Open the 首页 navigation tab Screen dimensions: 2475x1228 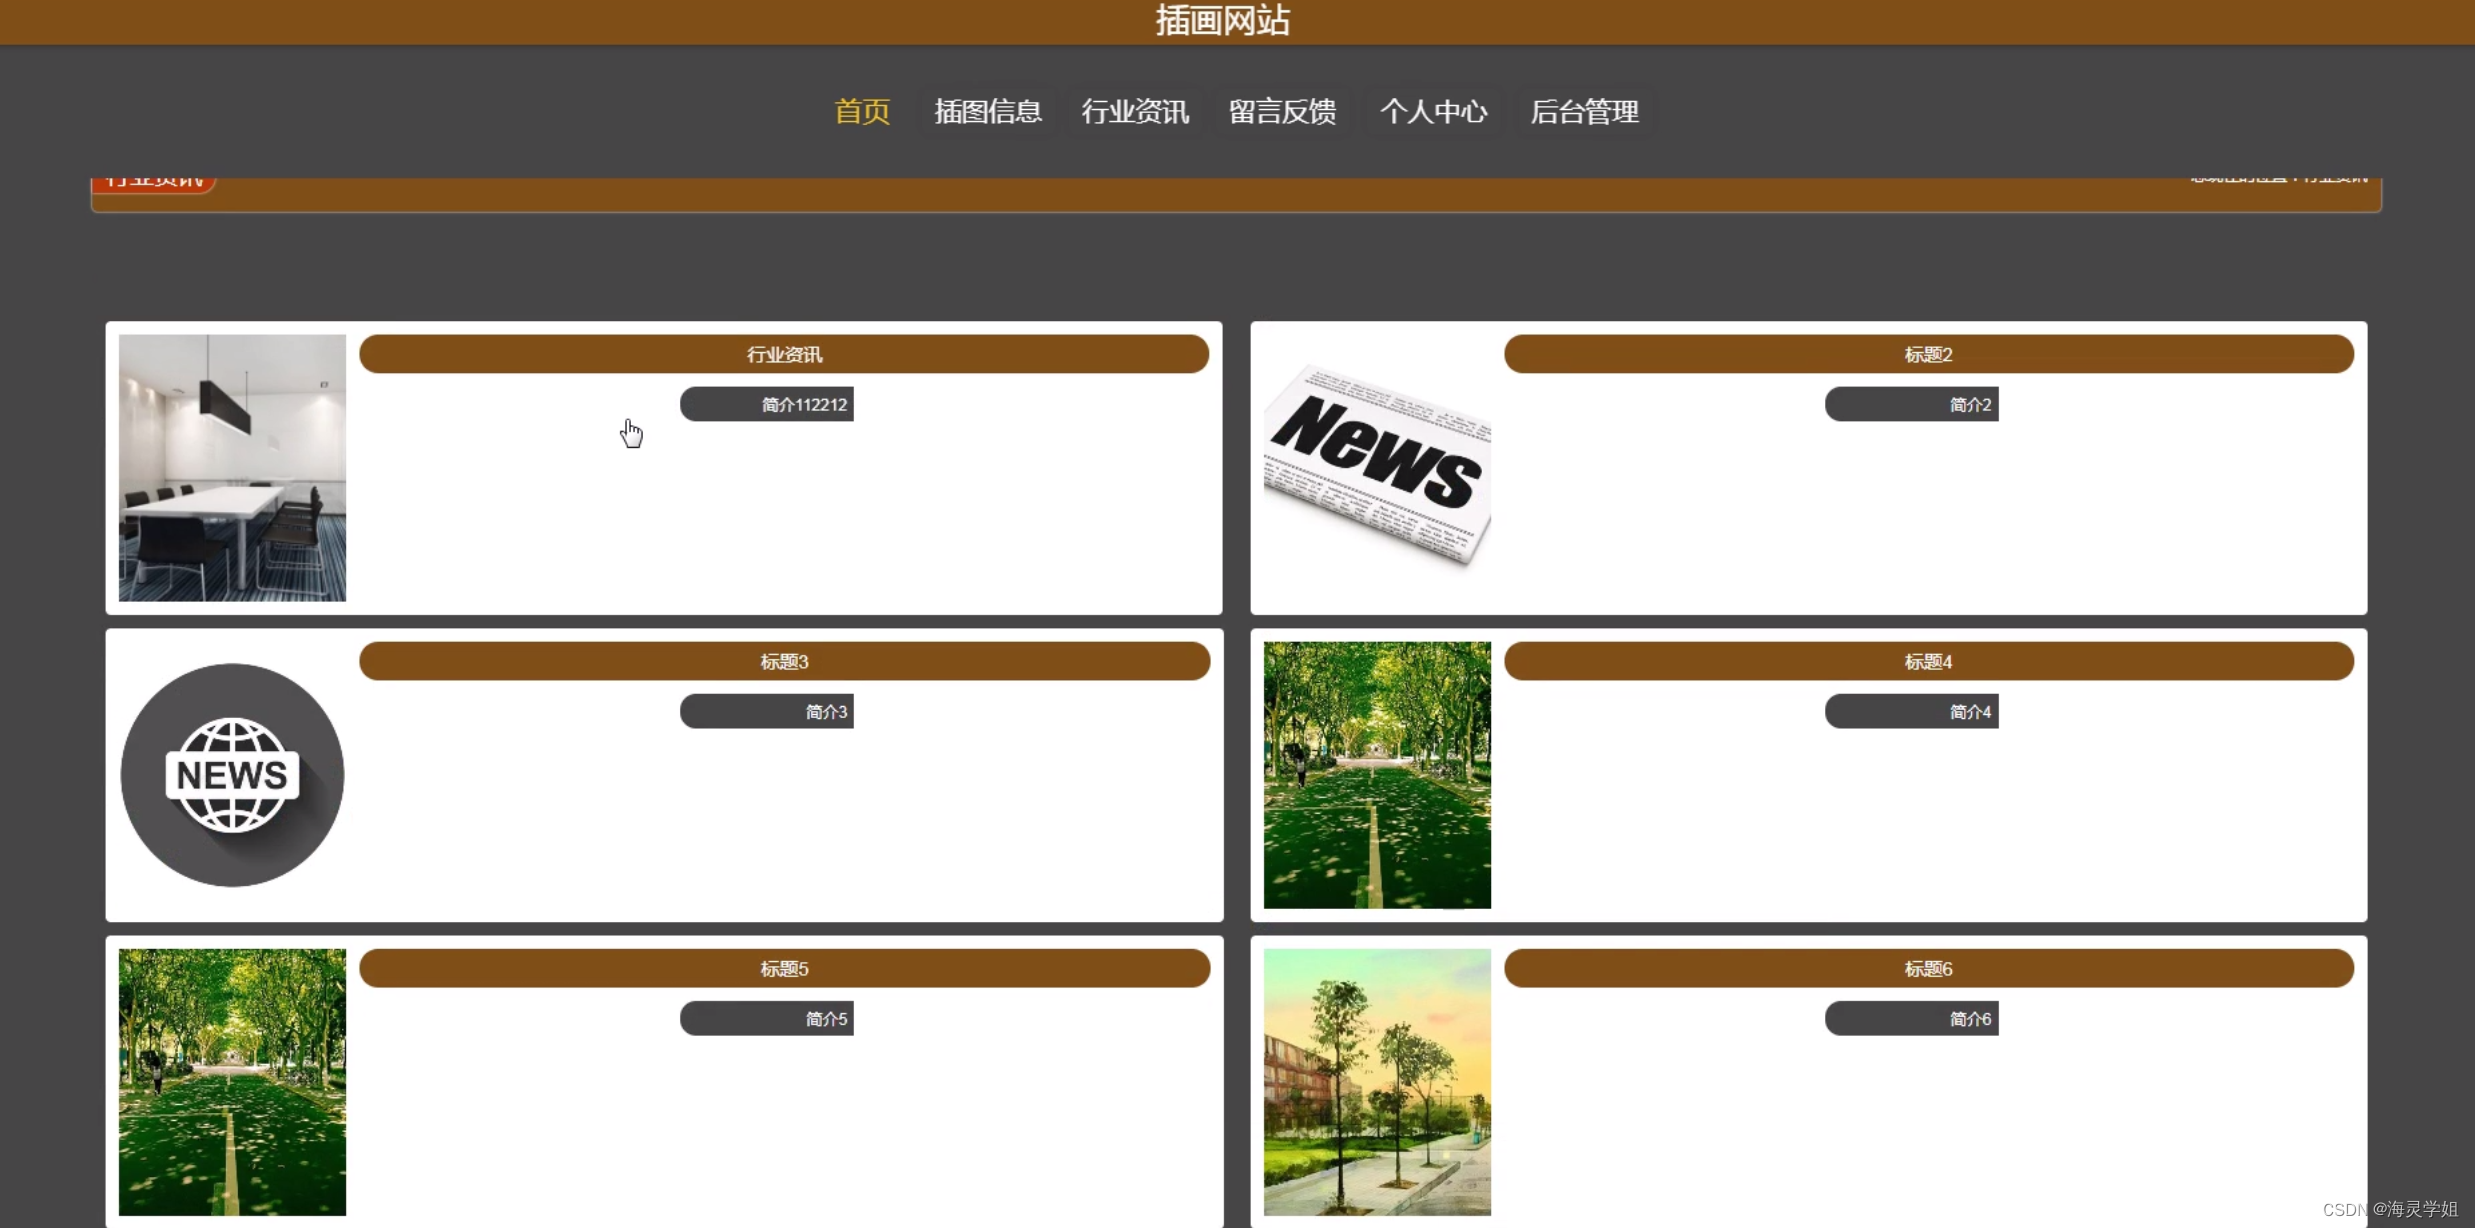(x=862, y=111)
